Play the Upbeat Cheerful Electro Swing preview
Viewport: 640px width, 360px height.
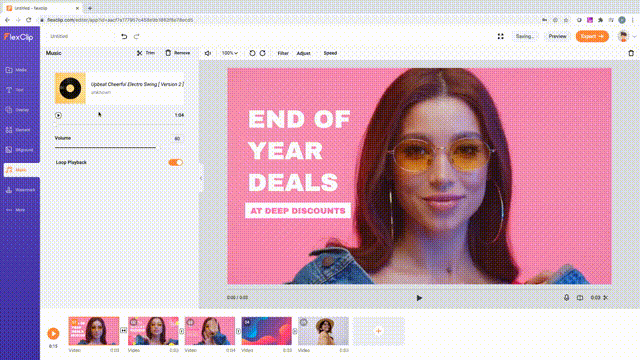coord(58,116)
